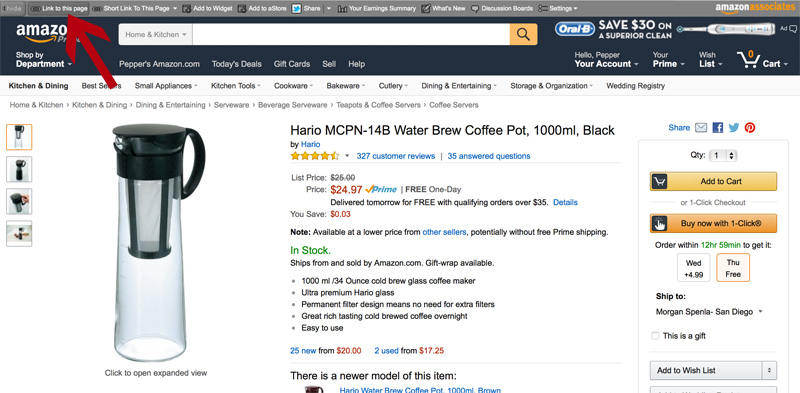
Task: Share product via email envelope icon
Action: (x=701, y=128)
